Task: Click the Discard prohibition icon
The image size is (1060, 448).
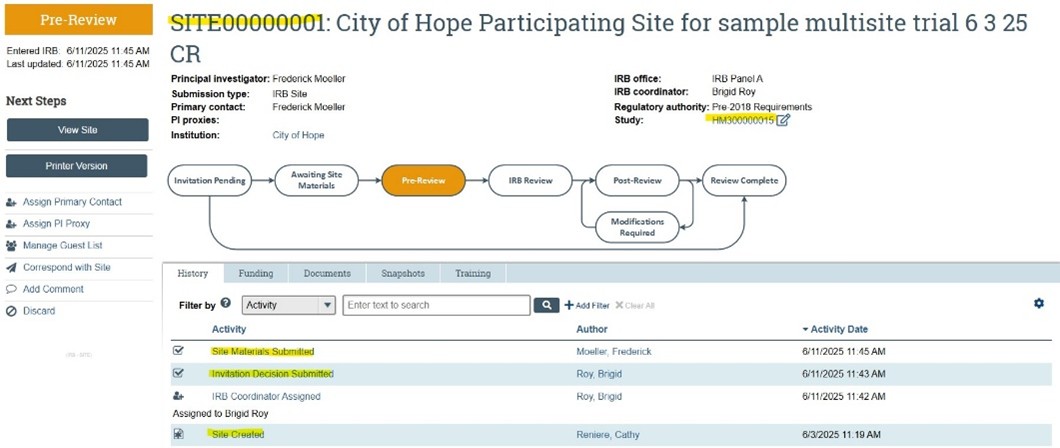Action: tap(12, 312)
